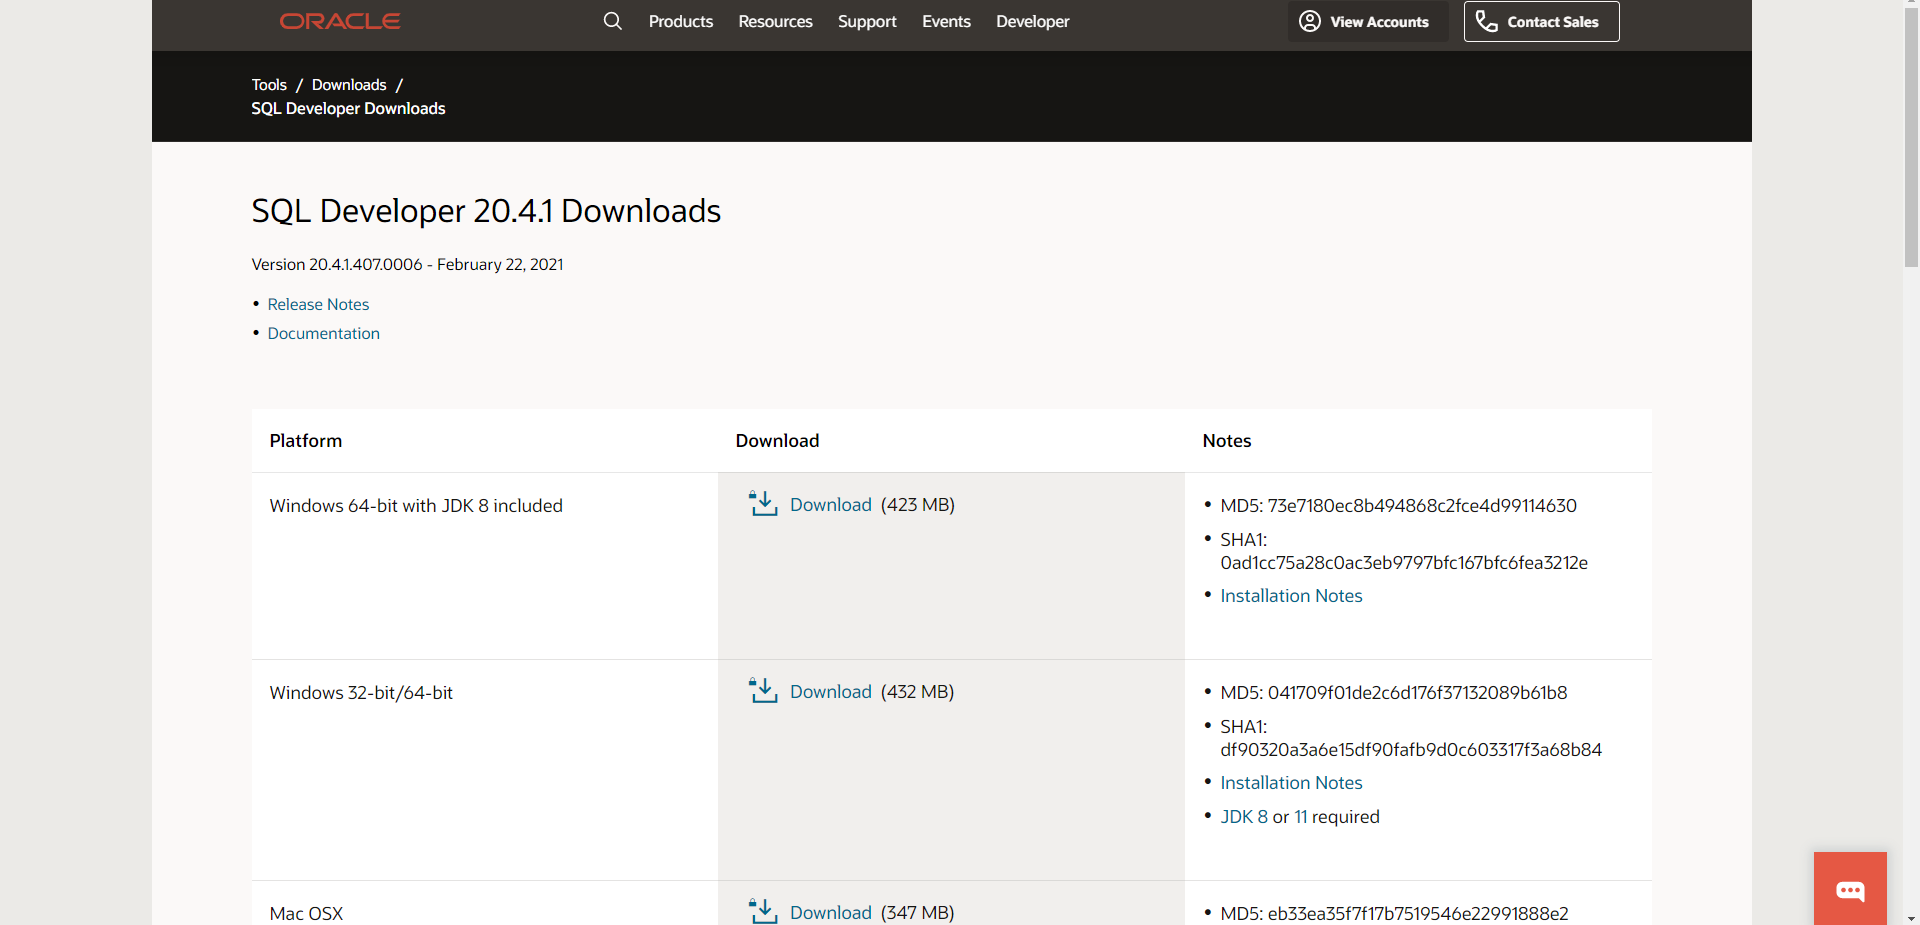Open the Documentation link

(x=323, y=333)
